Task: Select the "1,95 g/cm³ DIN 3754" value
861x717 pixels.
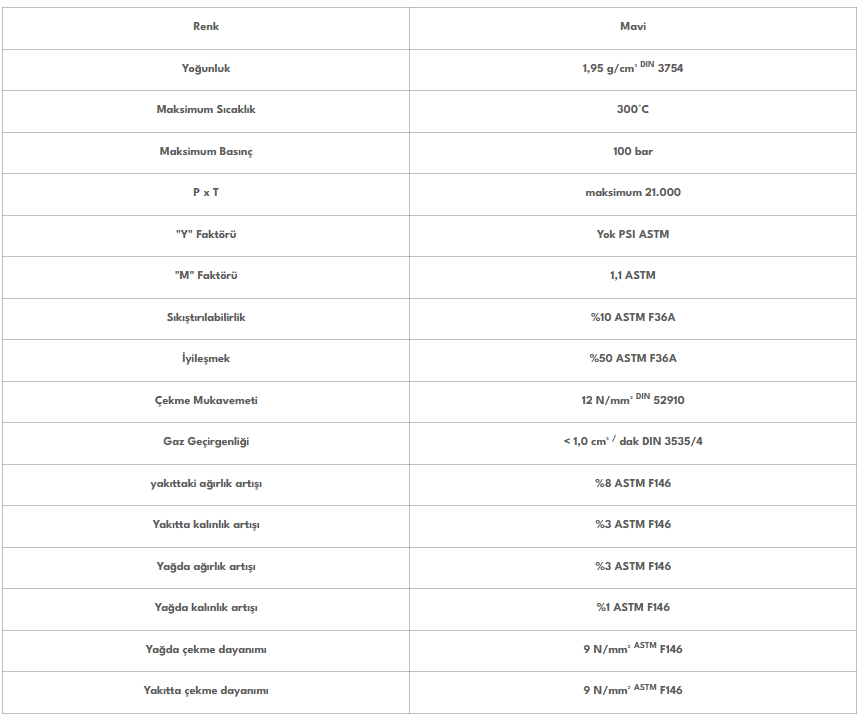Action: [633, 69]
